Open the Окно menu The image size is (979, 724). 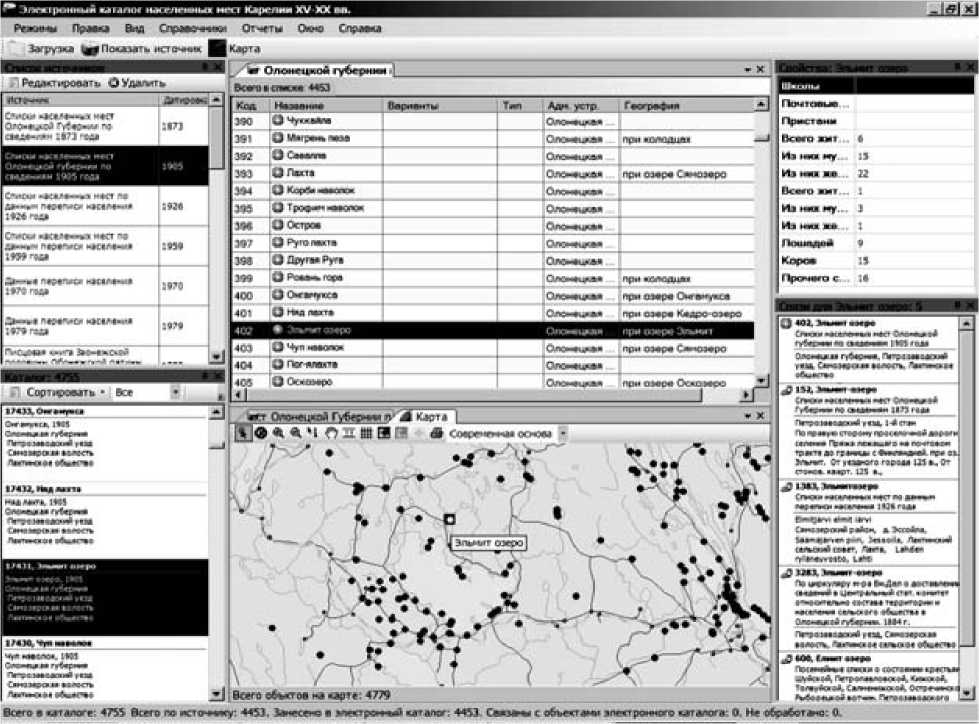pos(310,28)
